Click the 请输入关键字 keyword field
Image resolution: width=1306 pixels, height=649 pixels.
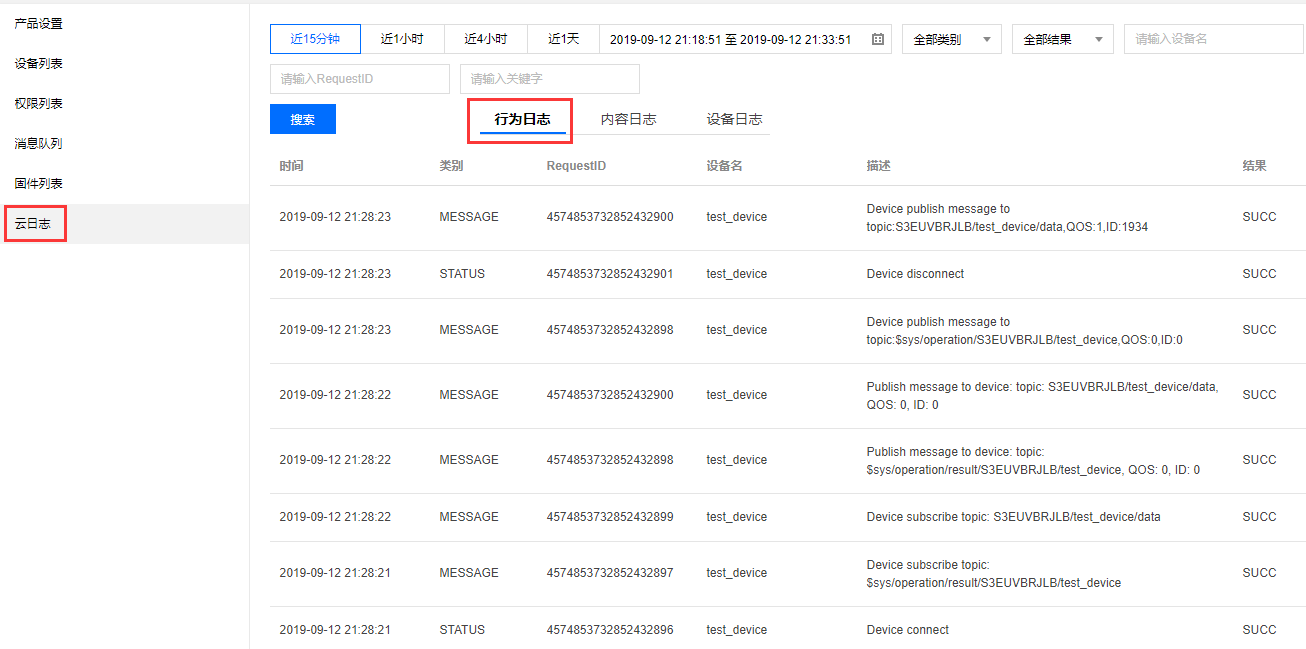point(549,79)
